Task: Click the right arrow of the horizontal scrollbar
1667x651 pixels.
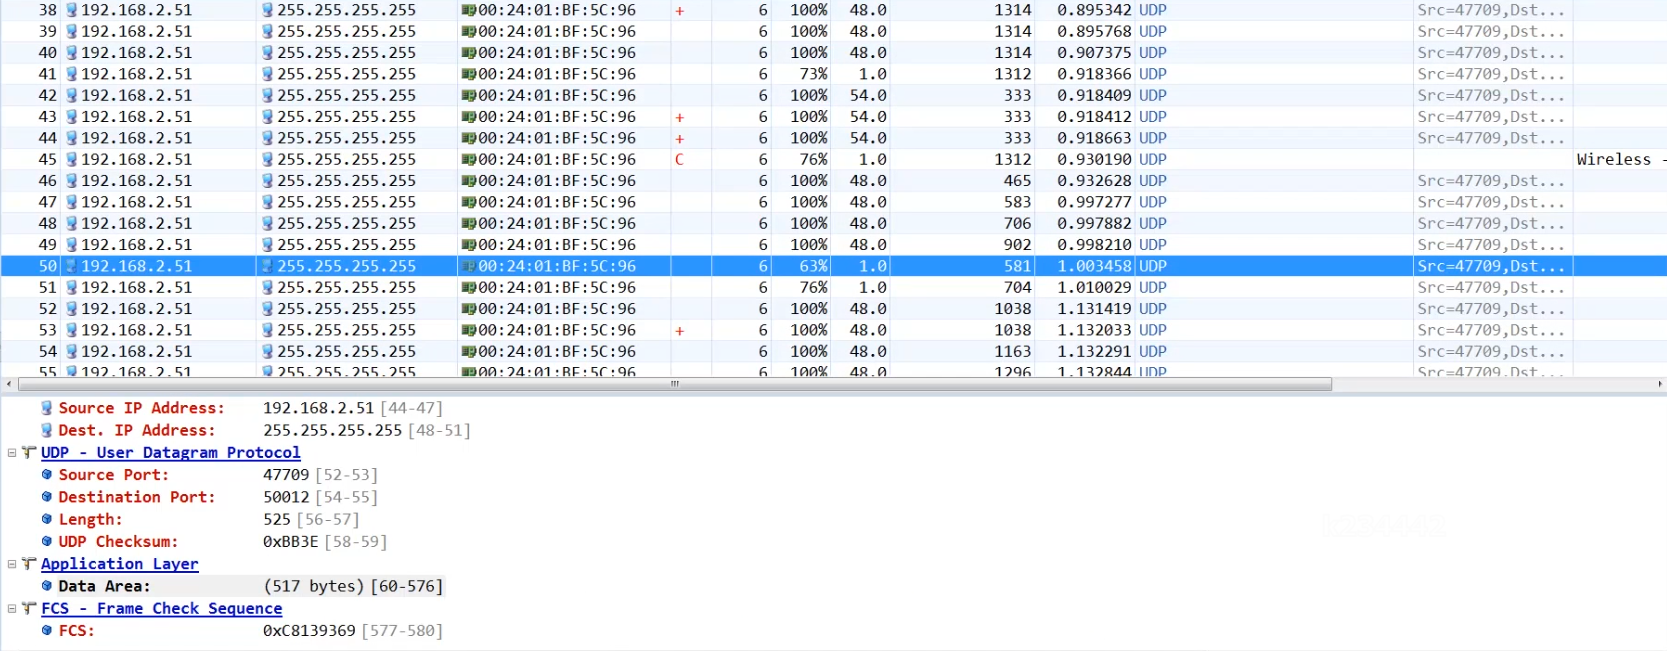Action: [x=1660, y=384]
